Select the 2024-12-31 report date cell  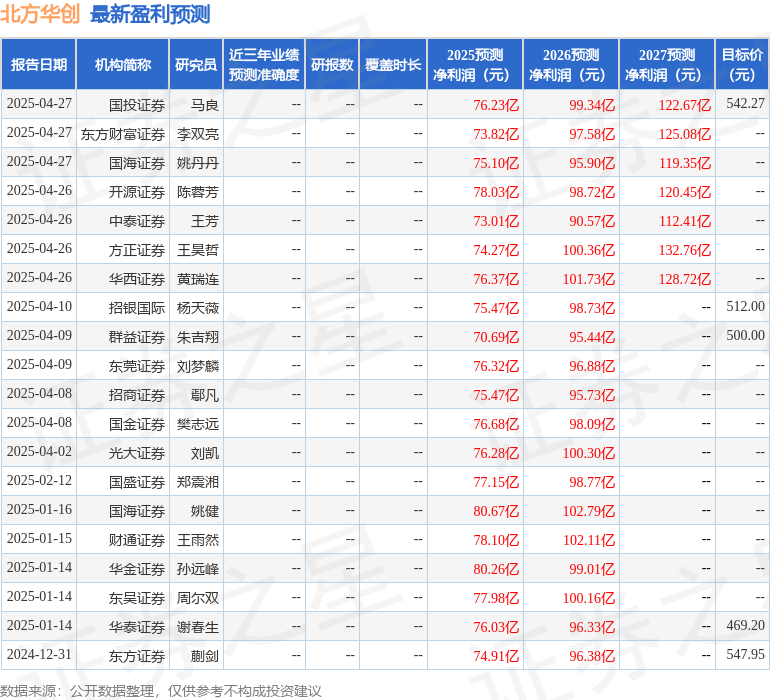tap(39, 656)
